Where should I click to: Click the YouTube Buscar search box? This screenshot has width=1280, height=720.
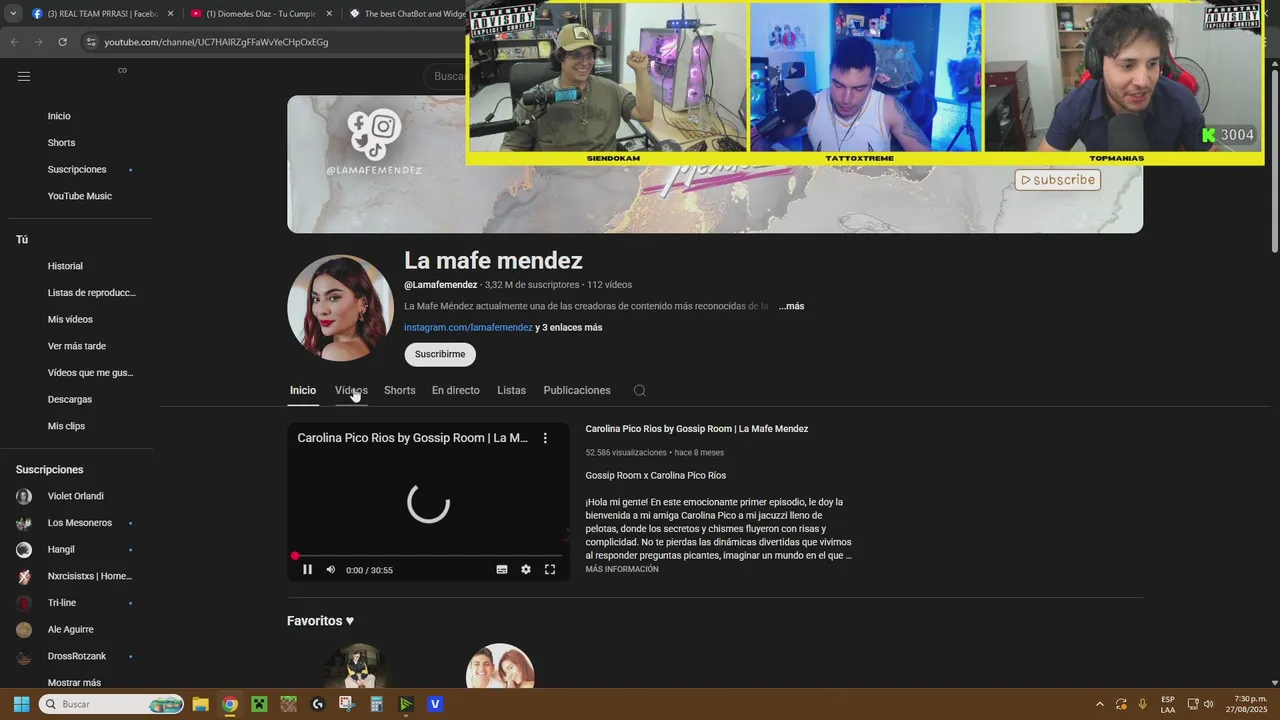[449, 76]
